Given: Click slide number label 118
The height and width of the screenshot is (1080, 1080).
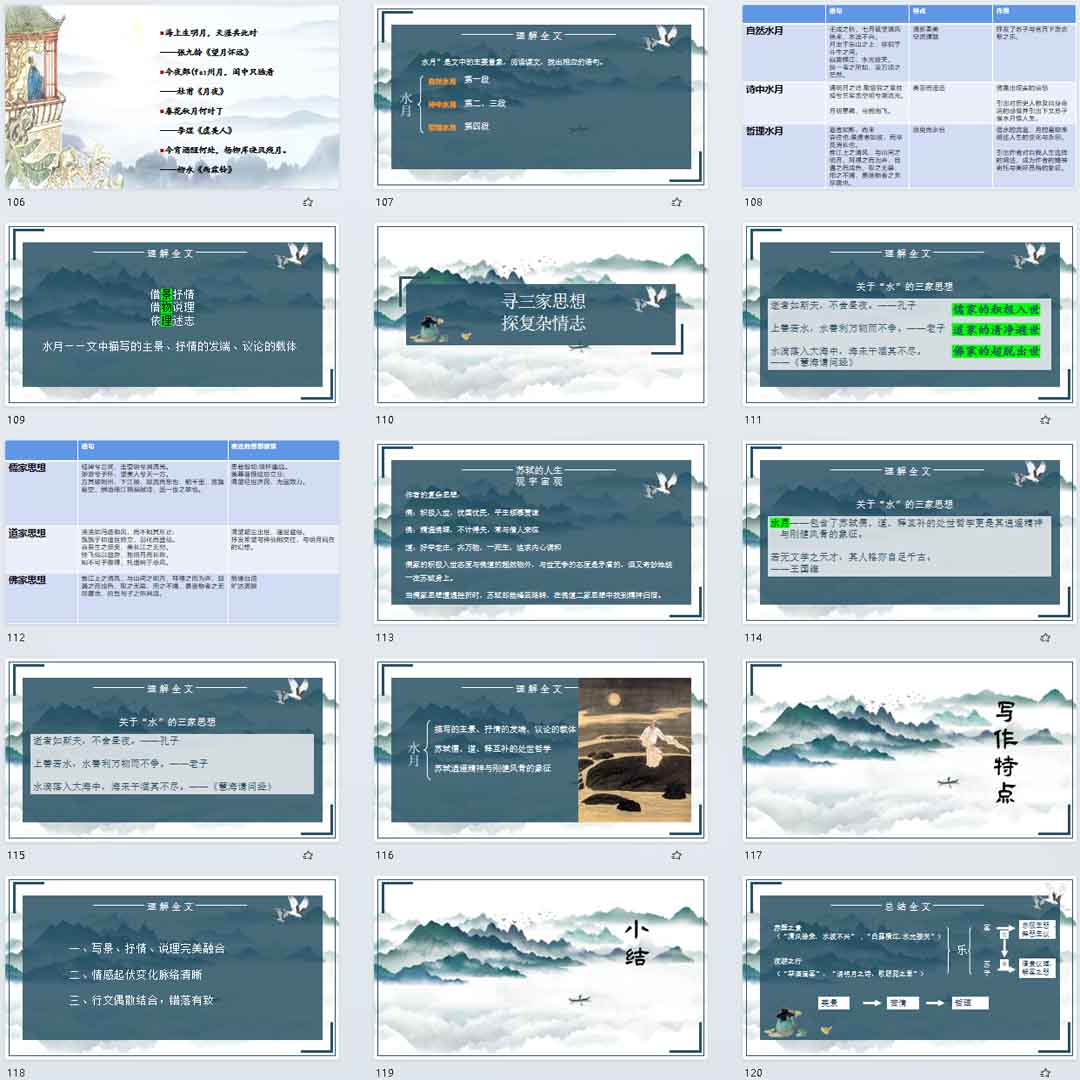Looking at the screenshot, I should point(16,1072).
